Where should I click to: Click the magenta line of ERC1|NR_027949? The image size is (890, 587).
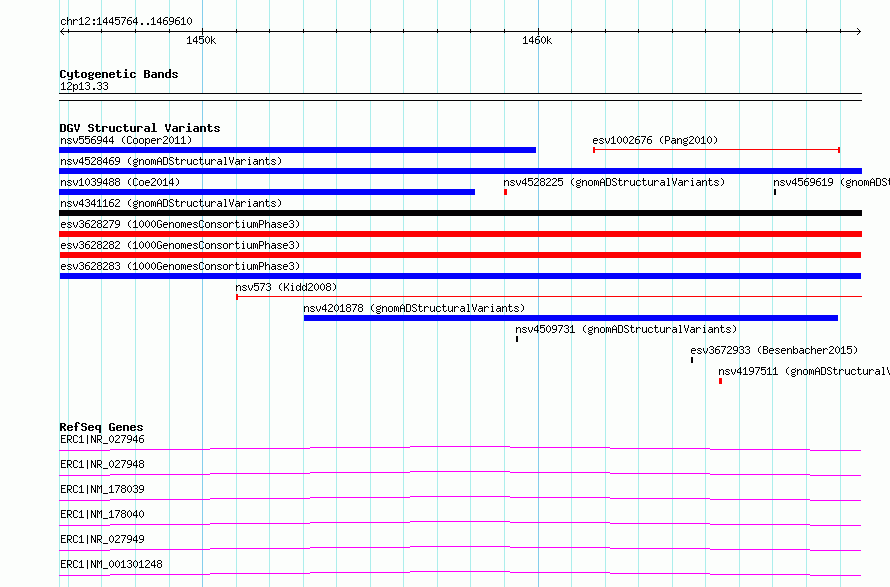click(460, 548)
